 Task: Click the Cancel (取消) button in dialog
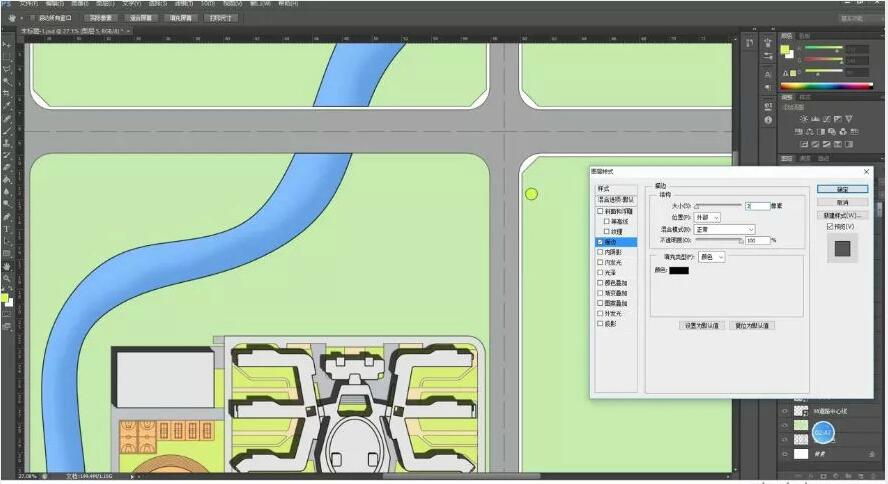842,202
